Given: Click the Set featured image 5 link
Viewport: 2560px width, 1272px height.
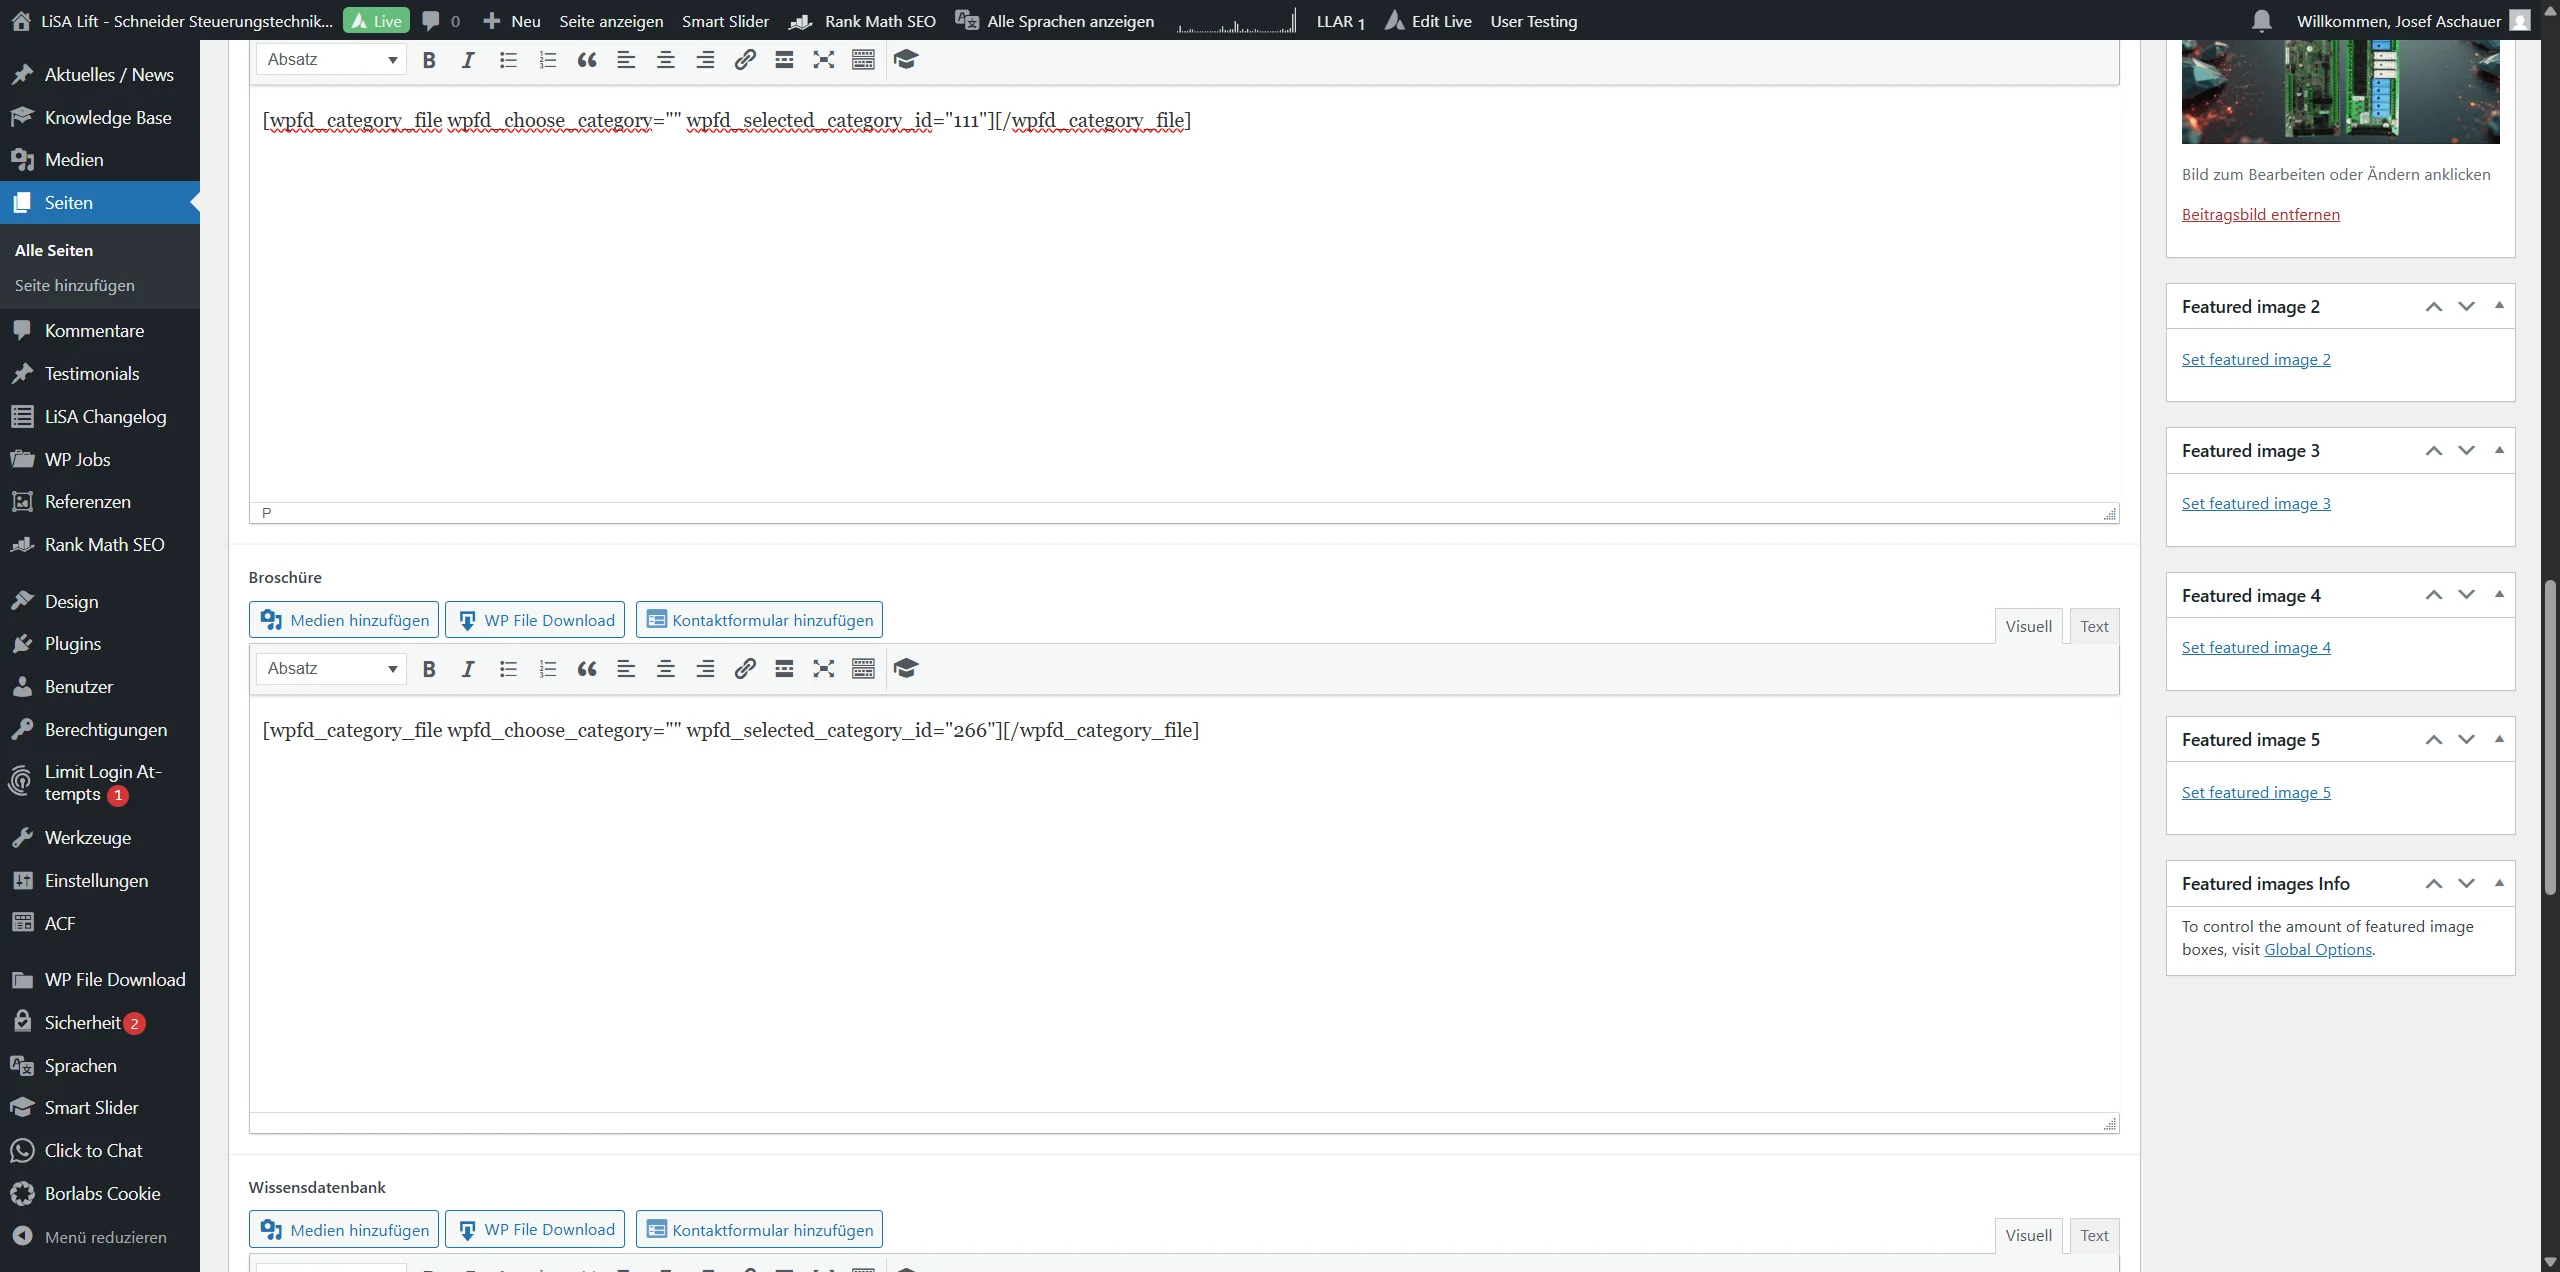Looking at the screenshot, I should pos(2256,791).
